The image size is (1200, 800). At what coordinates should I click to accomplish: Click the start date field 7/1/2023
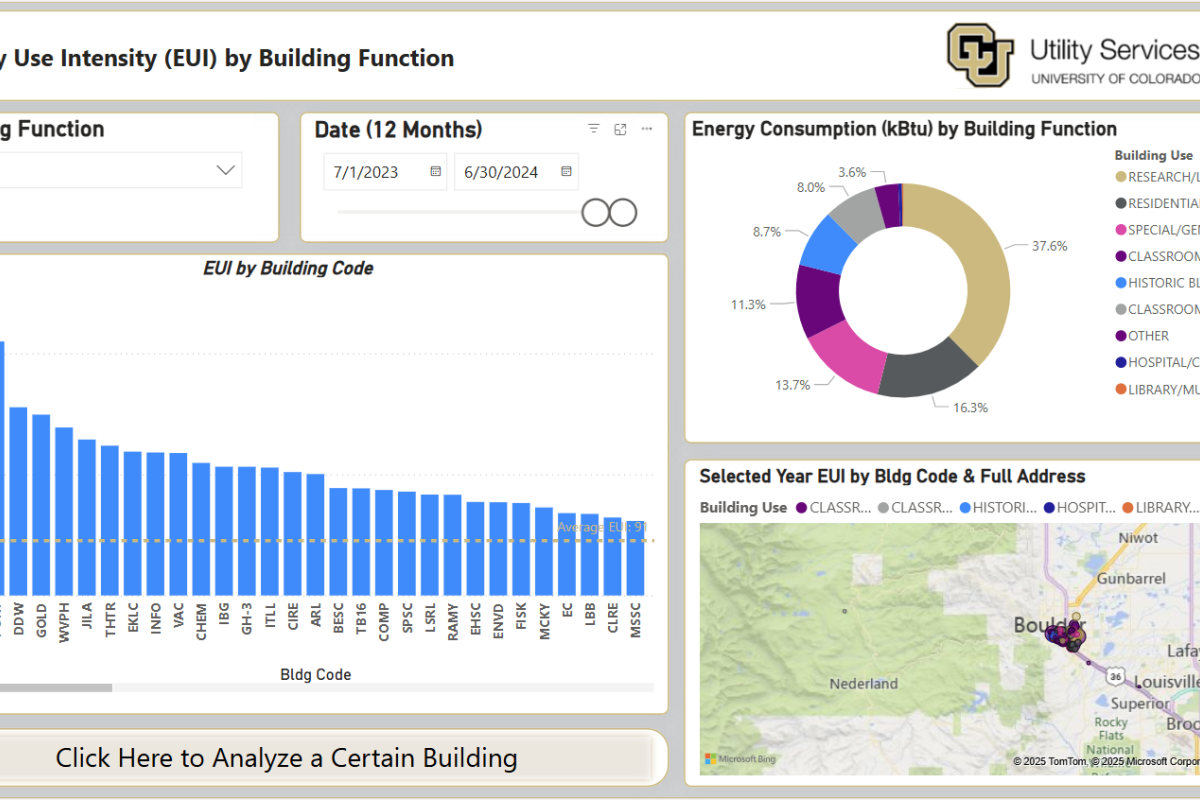385,172
